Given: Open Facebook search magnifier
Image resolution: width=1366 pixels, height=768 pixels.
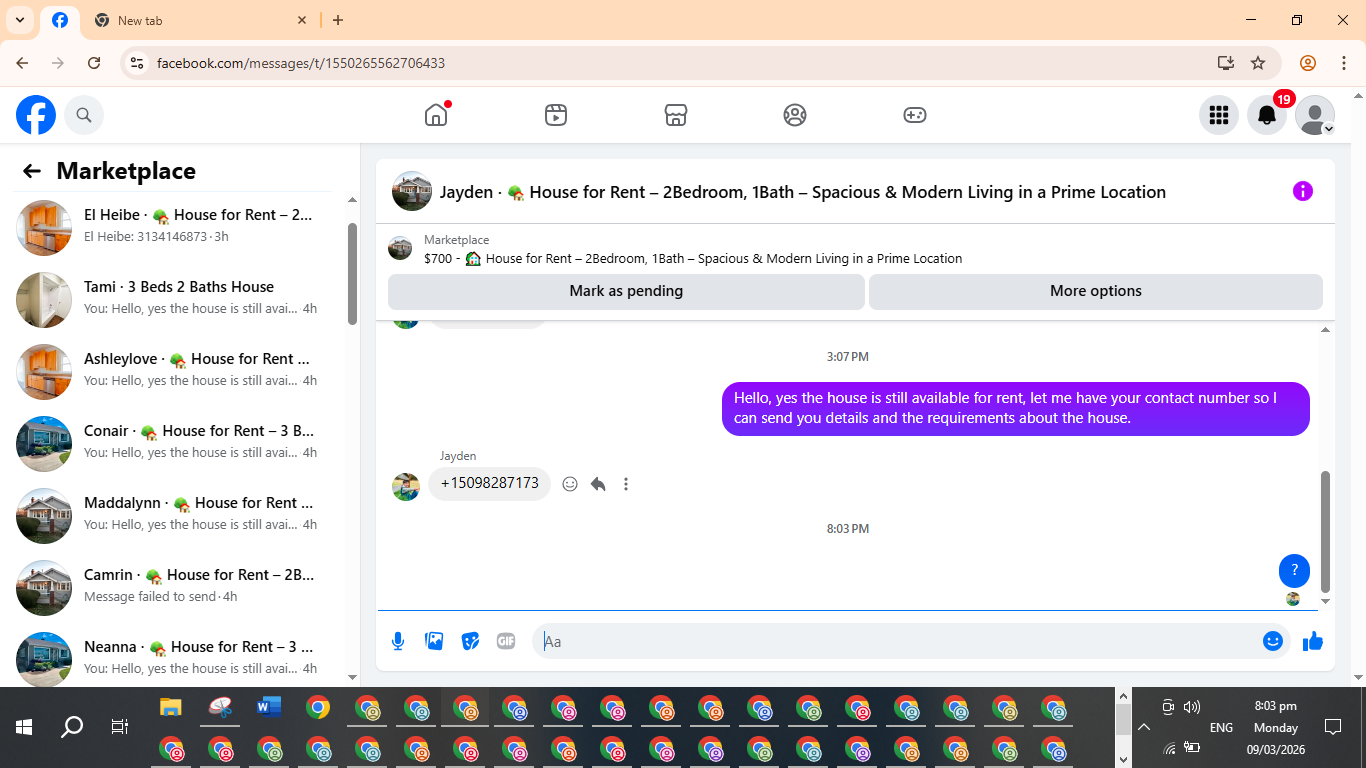Looking at the screenshot, I should point(84,115).
